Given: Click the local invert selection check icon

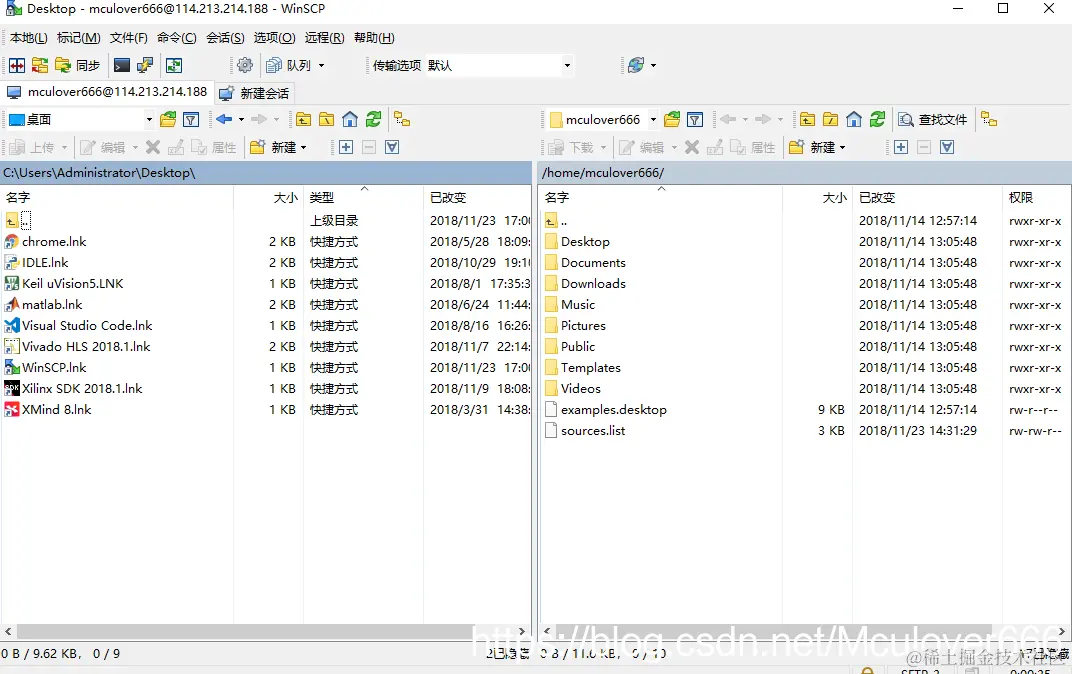Looking at the screenshot, I should (x=392, y=147).
